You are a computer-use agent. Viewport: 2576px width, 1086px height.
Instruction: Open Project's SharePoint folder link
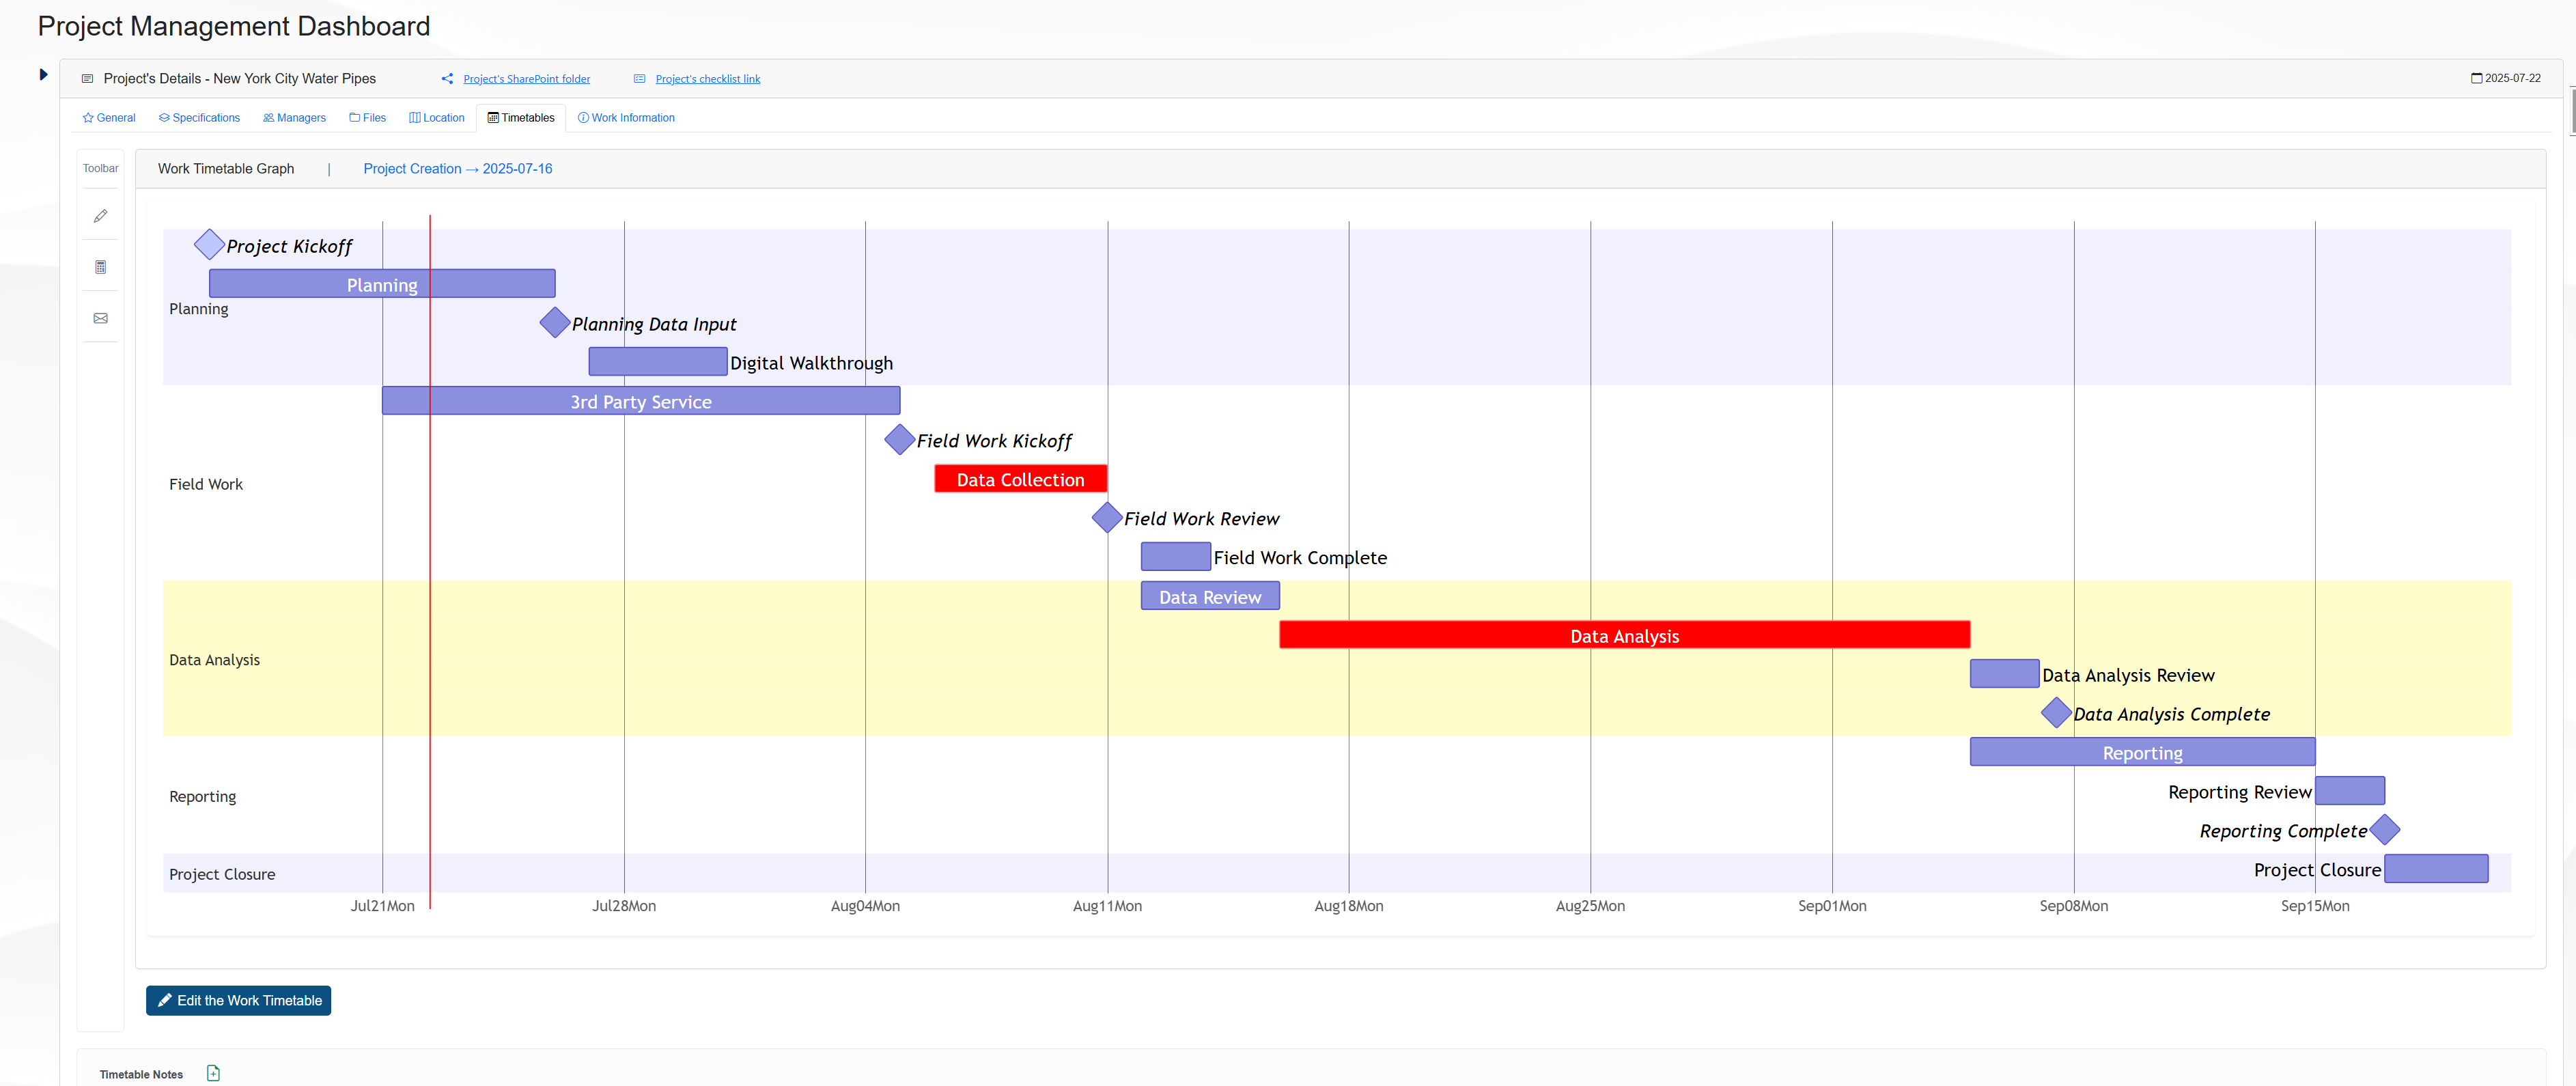[526, 79]
